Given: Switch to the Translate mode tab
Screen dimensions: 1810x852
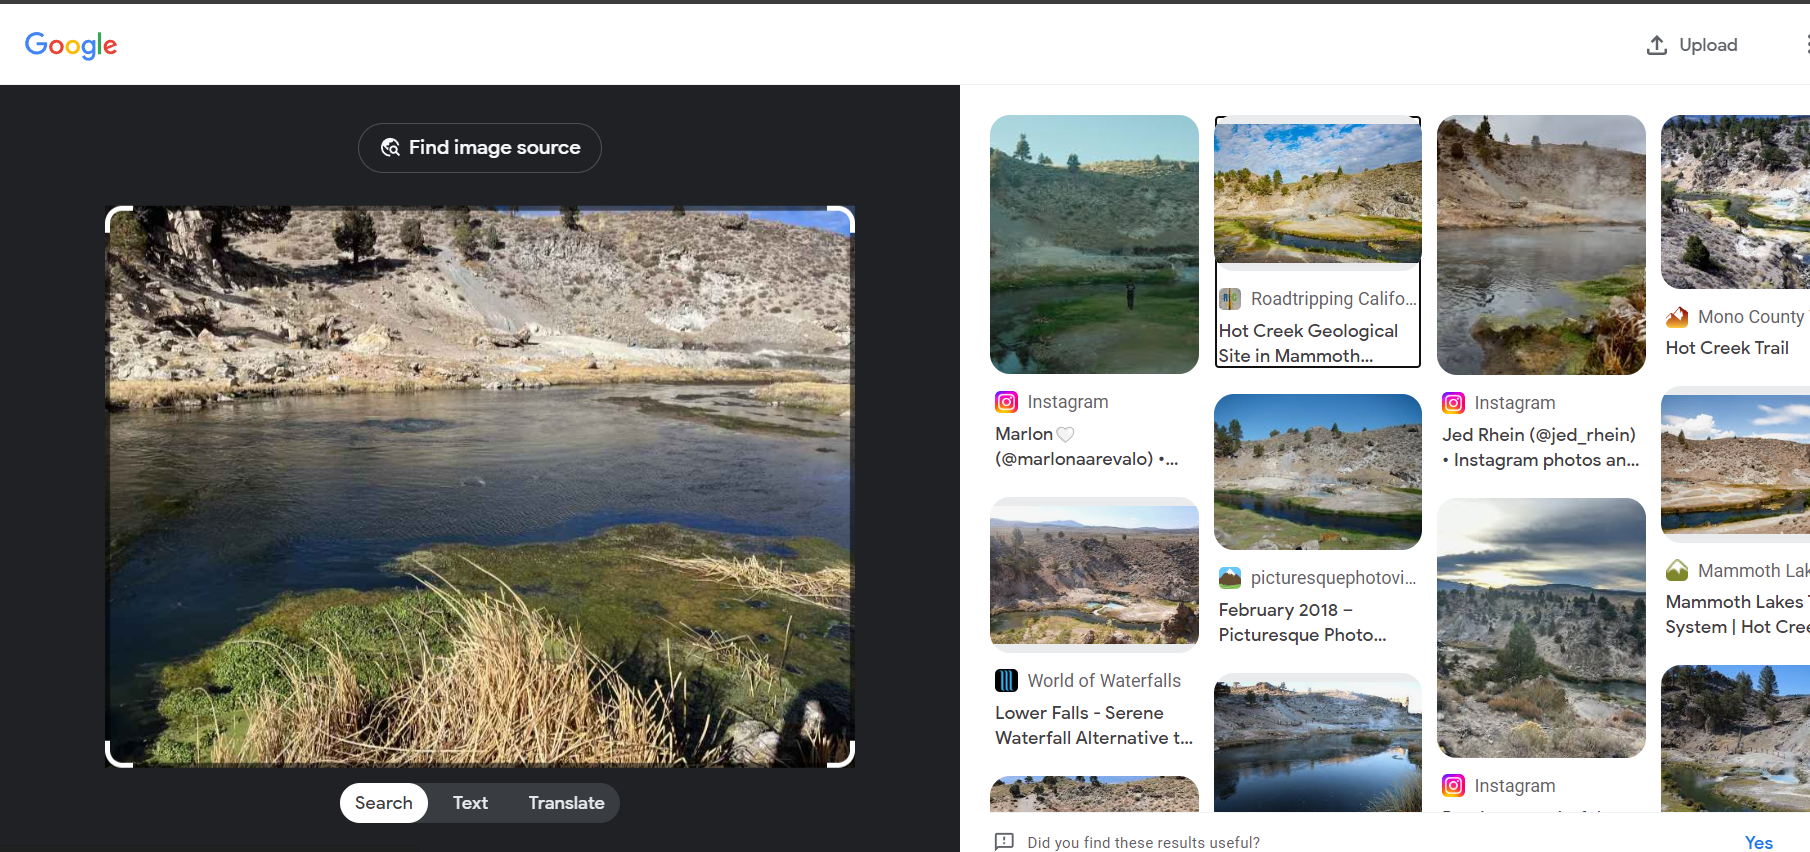Looking at the screenshot, I should [566, 803].
